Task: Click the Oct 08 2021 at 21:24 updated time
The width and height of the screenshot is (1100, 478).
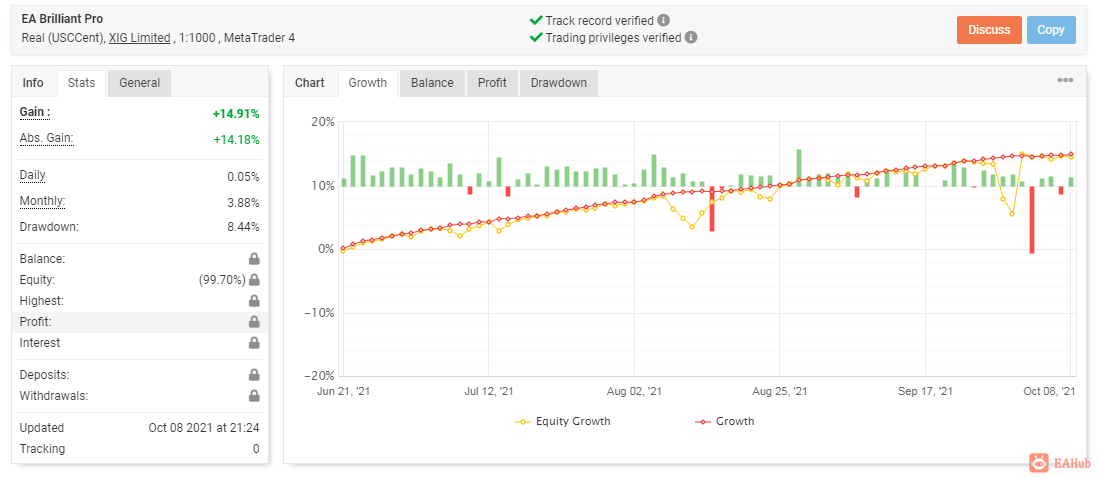Action: 203,427
